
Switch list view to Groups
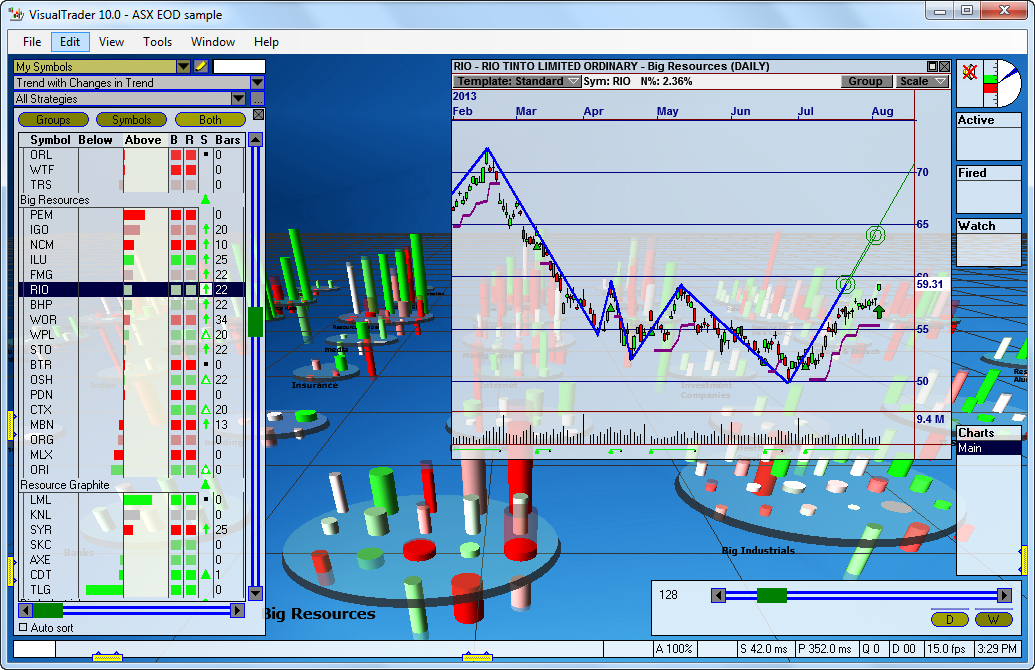[53, 119]
